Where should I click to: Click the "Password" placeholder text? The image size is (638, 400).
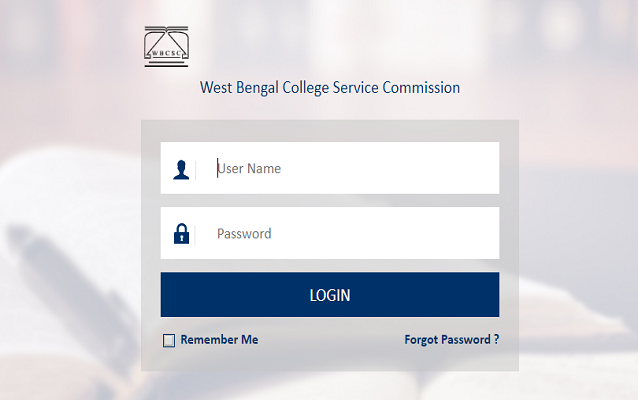click(244, 234)
